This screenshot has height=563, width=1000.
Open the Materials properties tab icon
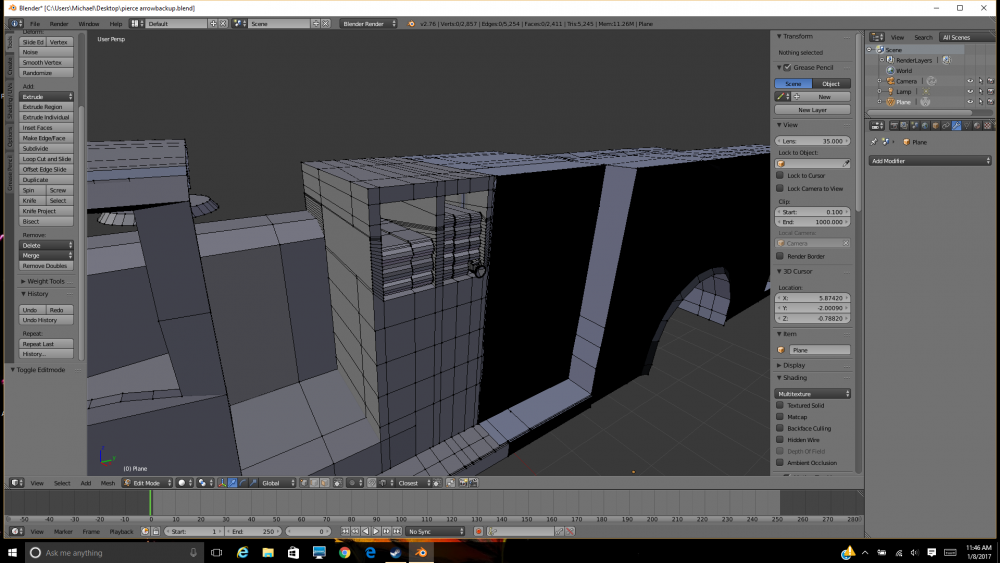point(977,125)
